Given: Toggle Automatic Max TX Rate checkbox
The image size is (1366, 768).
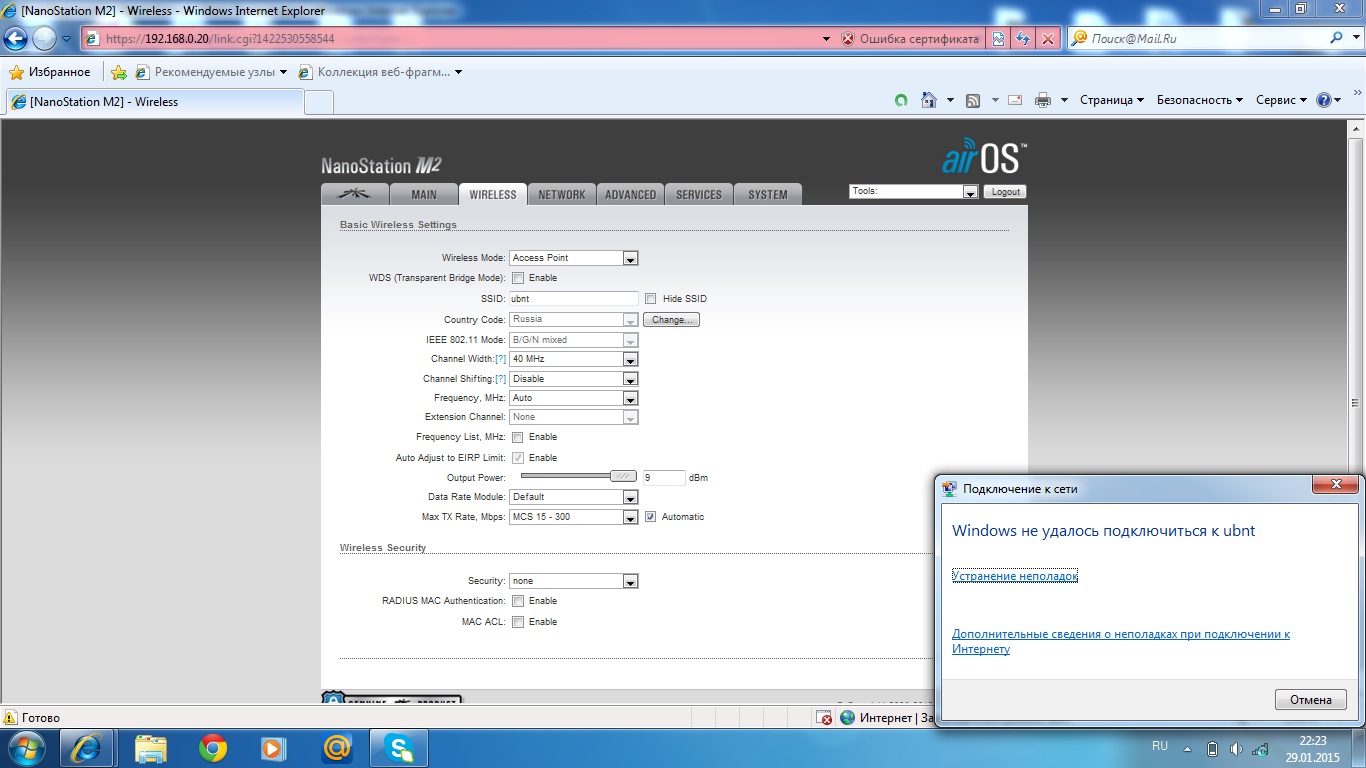Looking at the screenshot, I should (x=651, y=517).
